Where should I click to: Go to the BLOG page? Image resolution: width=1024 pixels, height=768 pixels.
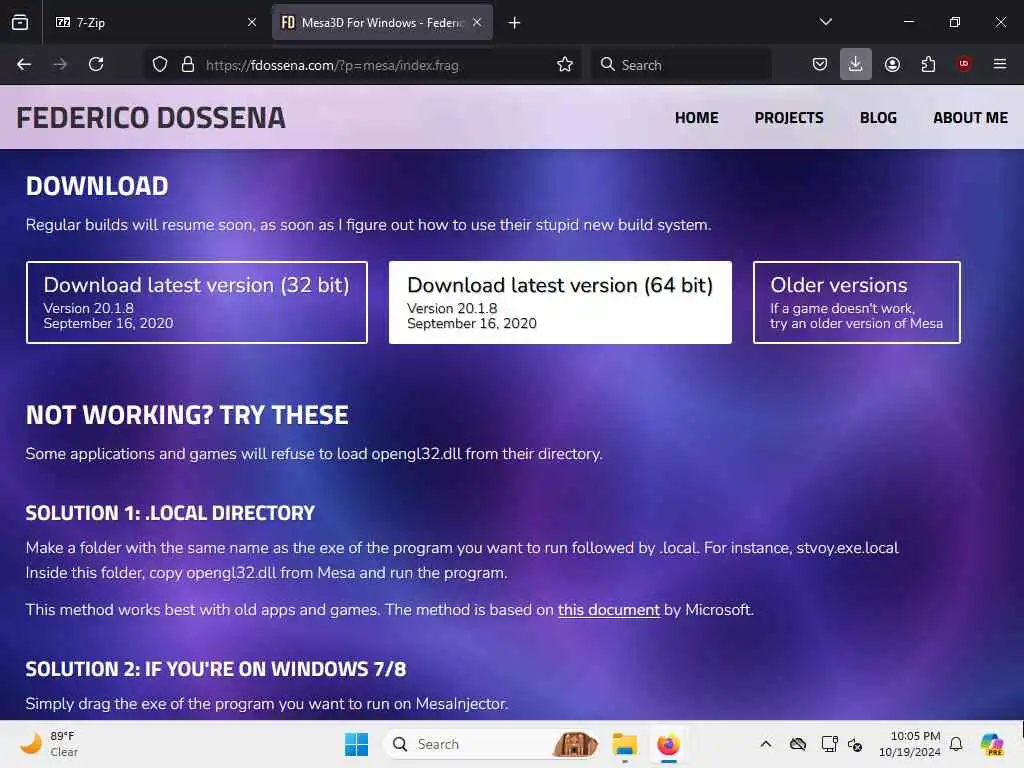click(878, 118)
